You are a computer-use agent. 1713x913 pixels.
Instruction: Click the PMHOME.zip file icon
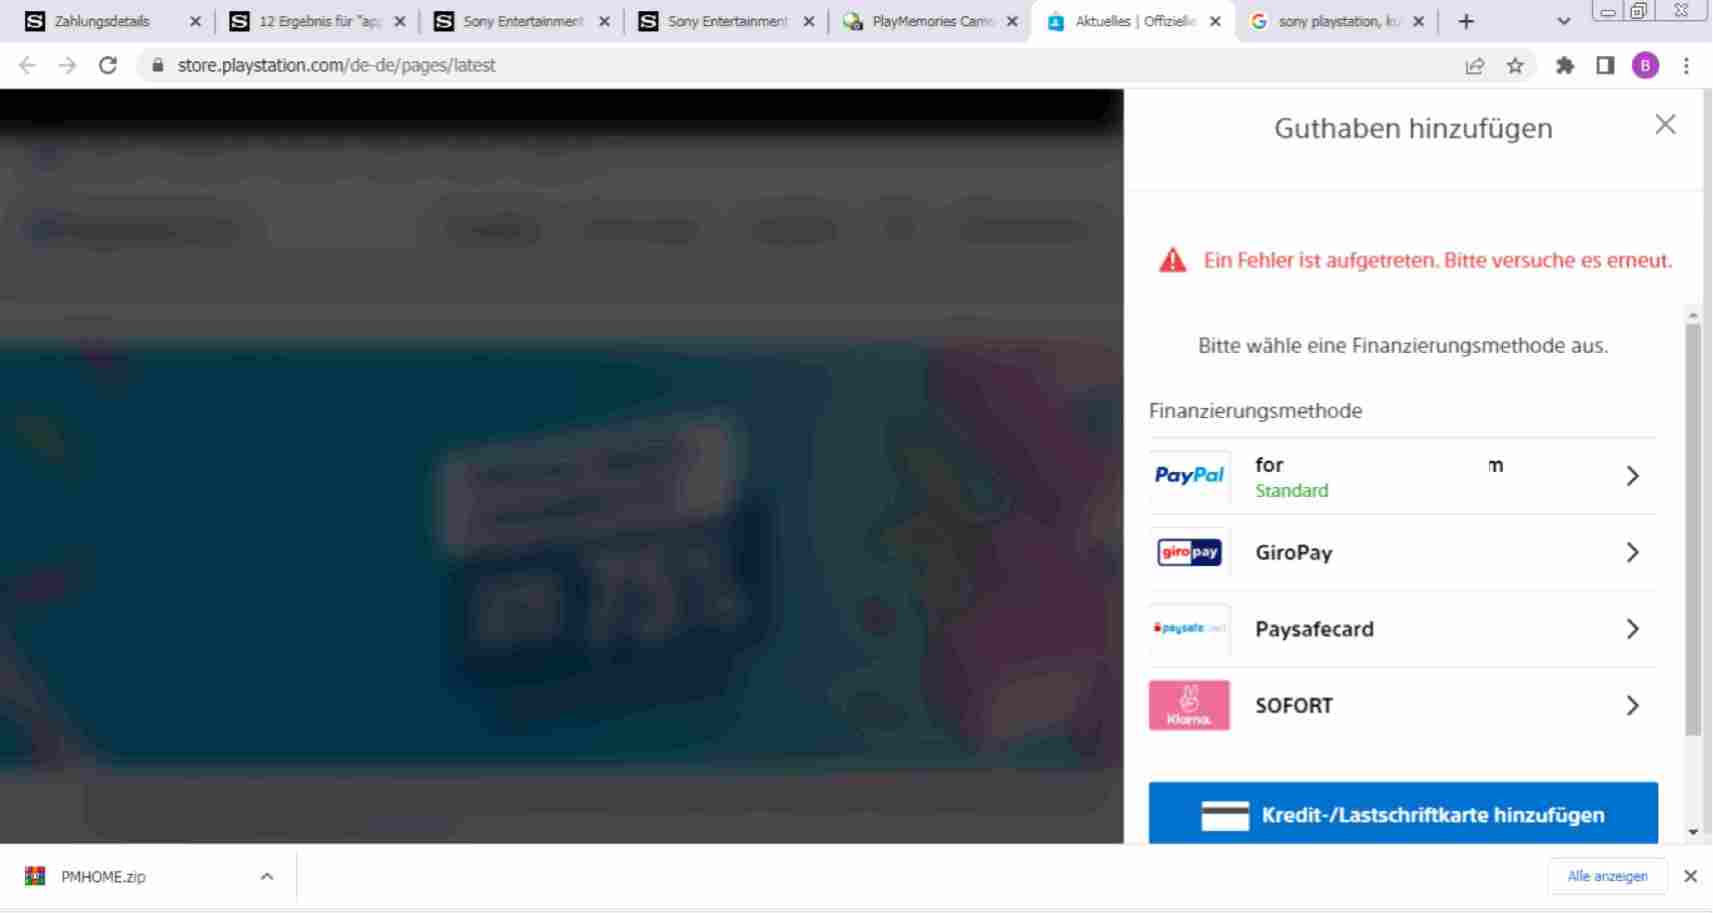click(x=35, y=877)
